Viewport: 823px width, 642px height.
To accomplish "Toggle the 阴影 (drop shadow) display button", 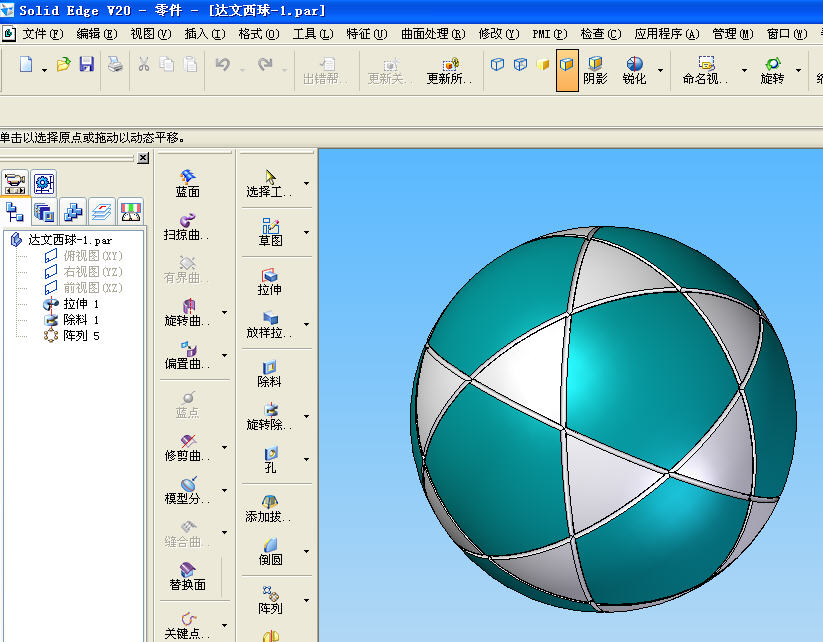I will [x=595, y=71].
